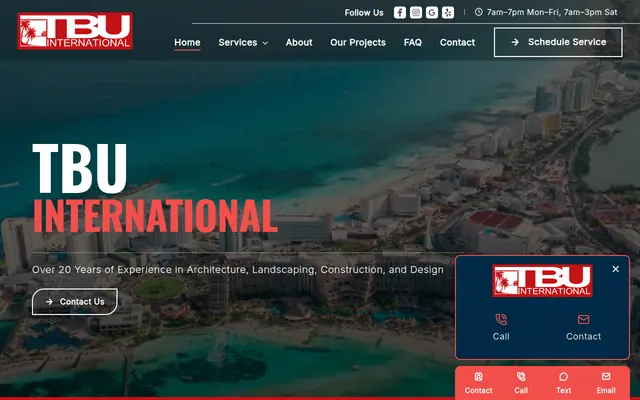This screenshot has width=640, height=400.
Task: Click the TBU hero heading
Action: (x=80, y=168)
